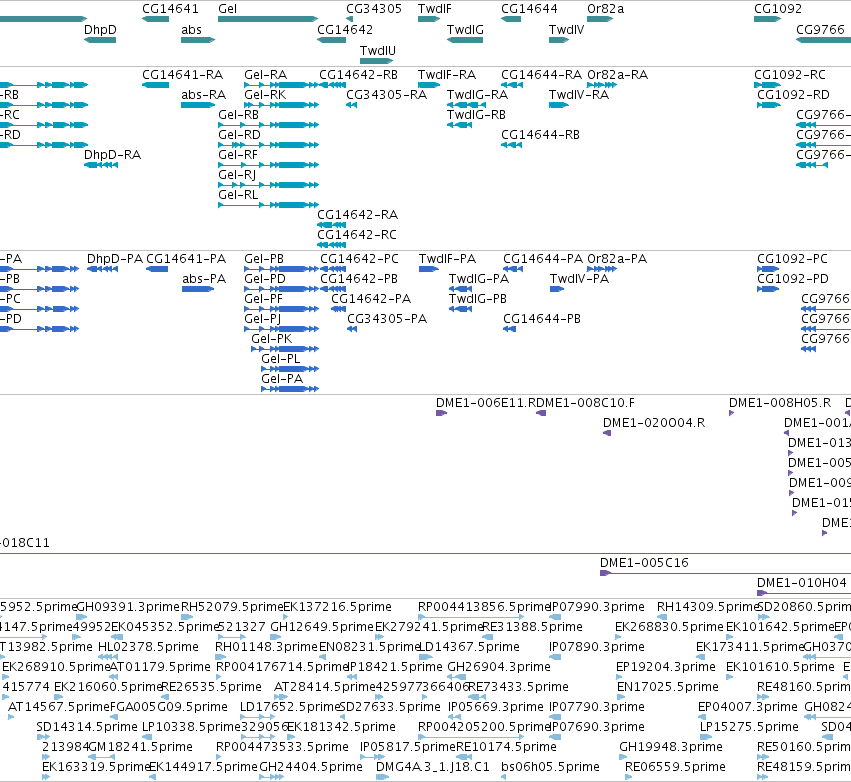Select the GH09391.3prime EST label

[x=128, y=607]
